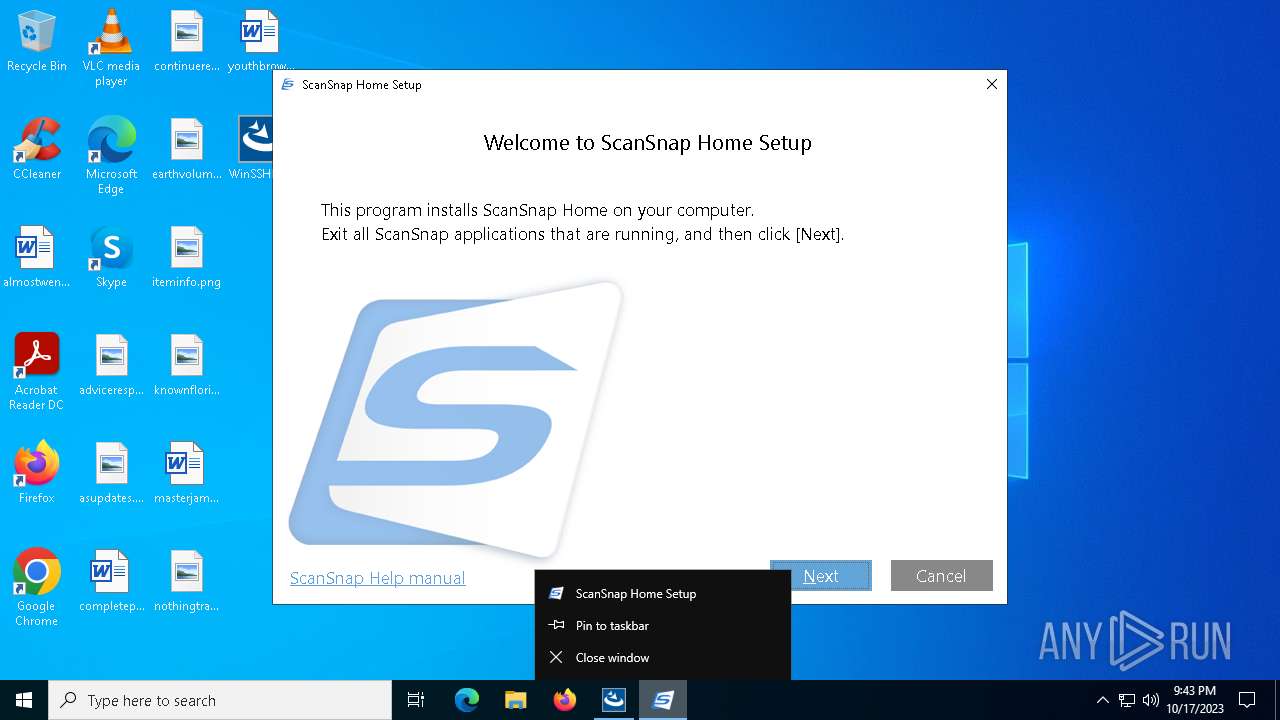
Task: Select the adviceresp... image file
Action: point(111,365)
